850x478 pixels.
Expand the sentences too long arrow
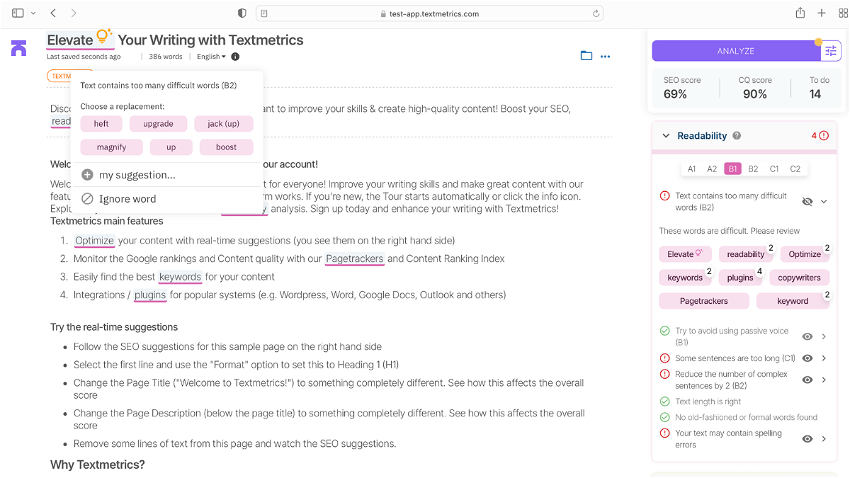[x=823, y=358]
